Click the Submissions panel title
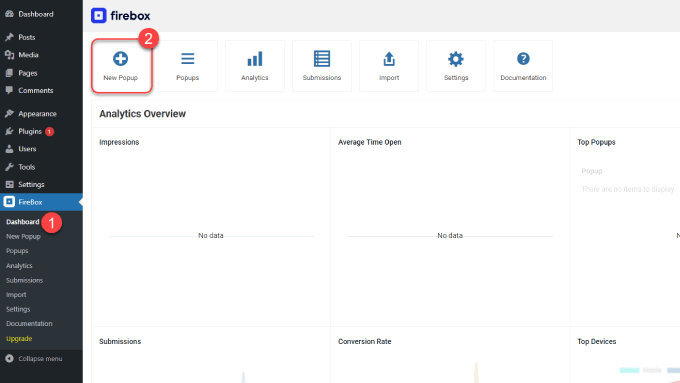 coord(120,341)
